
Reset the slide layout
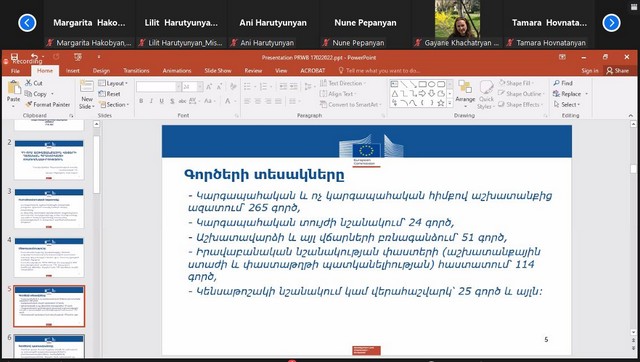tap(109, 94)
